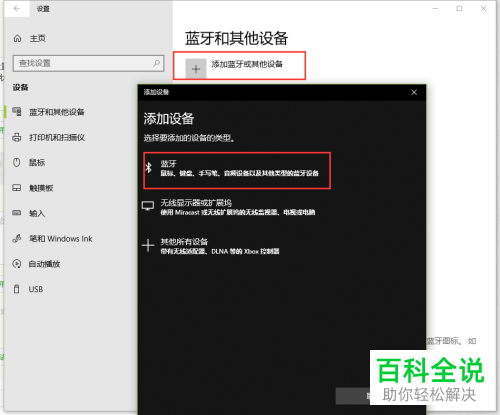
Task: Open 自动播放 settings
Action: point(44,264)
